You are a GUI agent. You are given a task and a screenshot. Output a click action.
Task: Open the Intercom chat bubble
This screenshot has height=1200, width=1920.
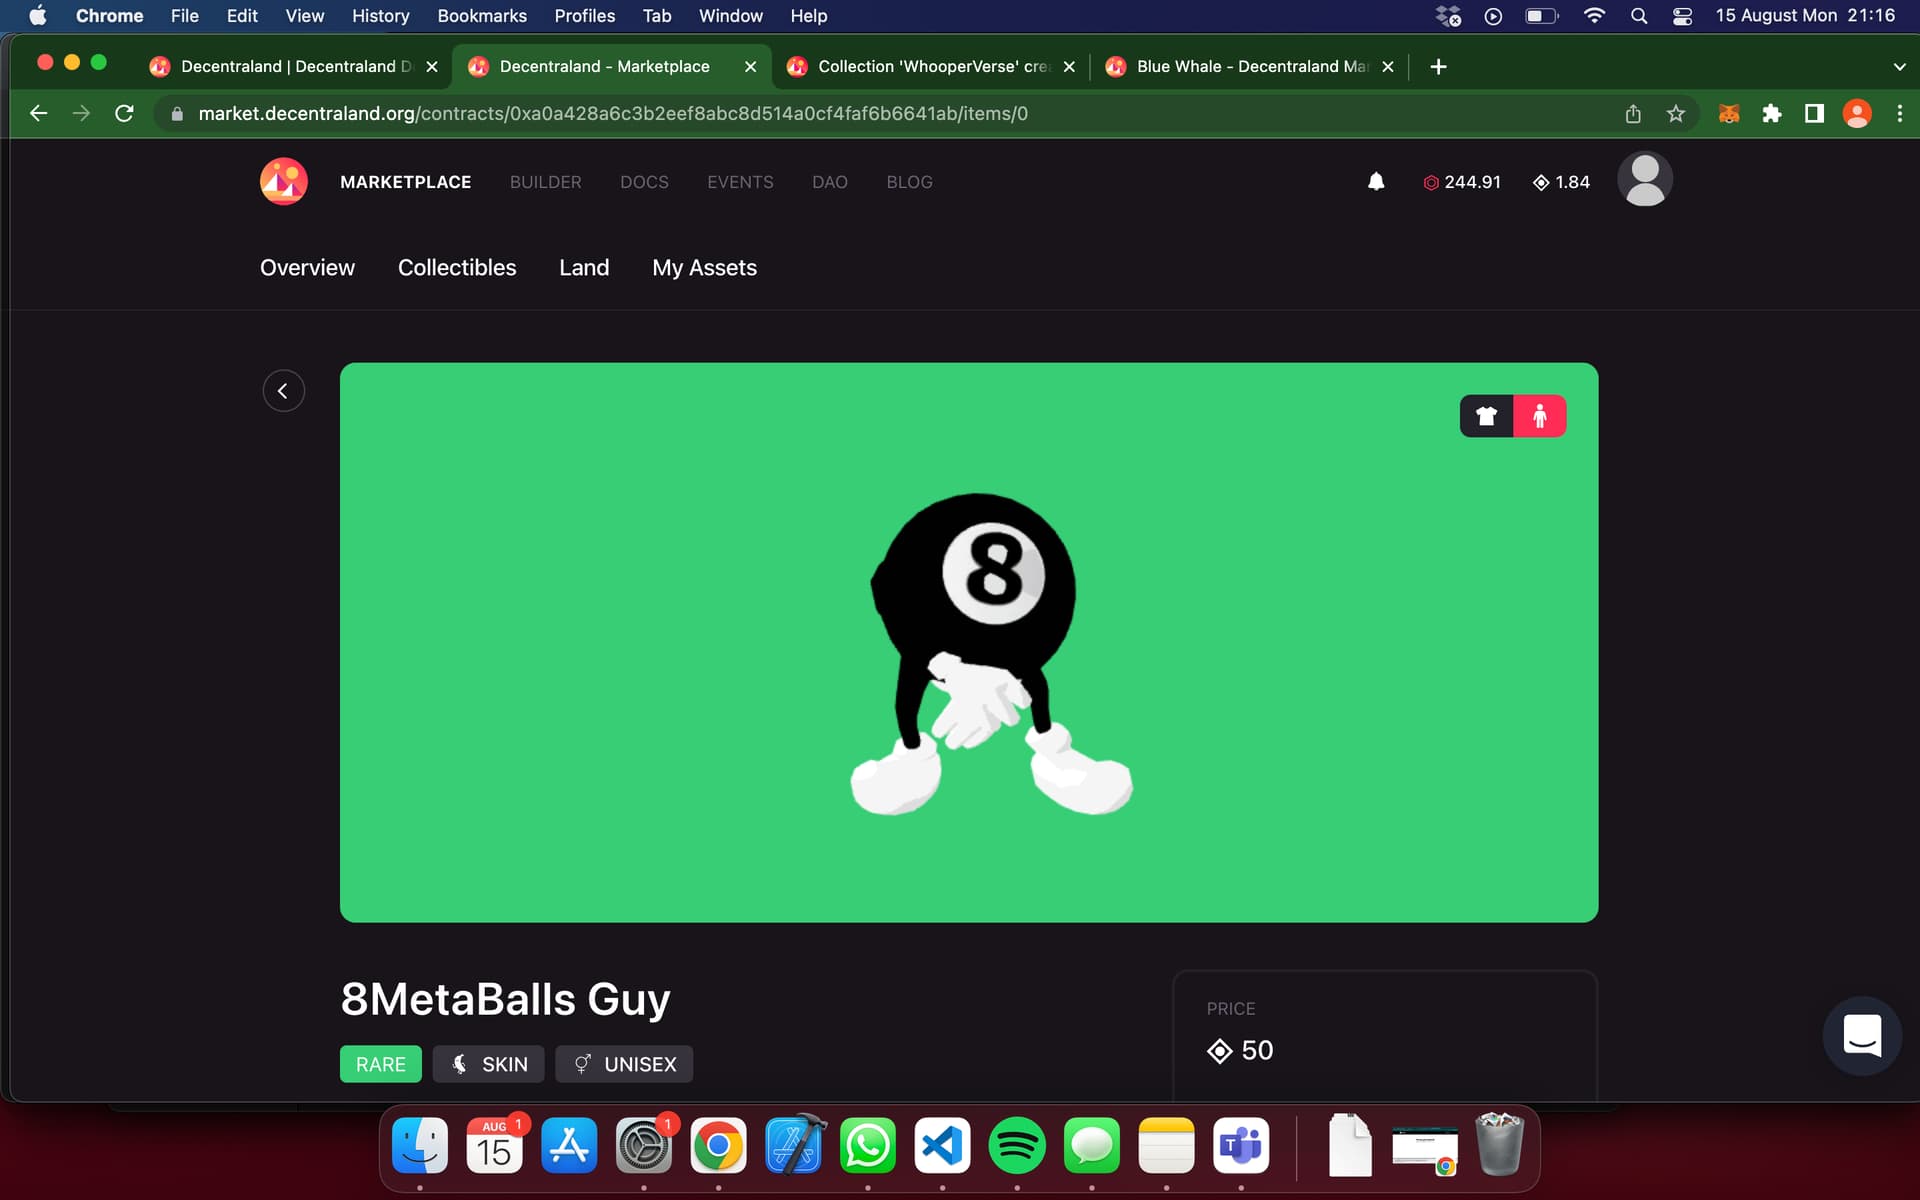1861,1035
